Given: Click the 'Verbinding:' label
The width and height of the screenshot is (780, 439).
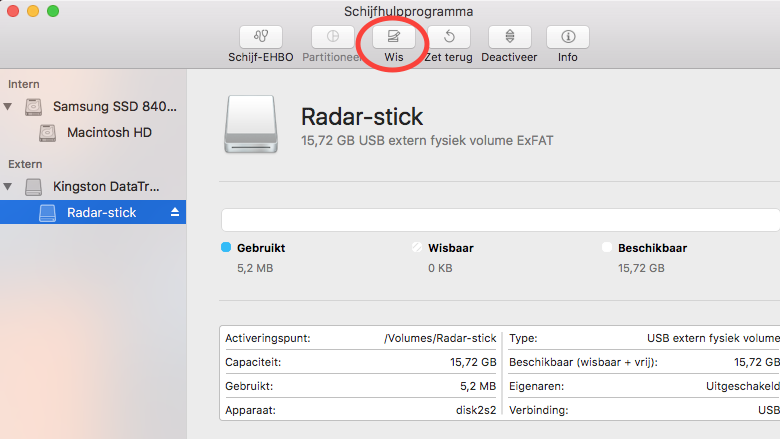Looking at the screenshot, I should 538,411.
